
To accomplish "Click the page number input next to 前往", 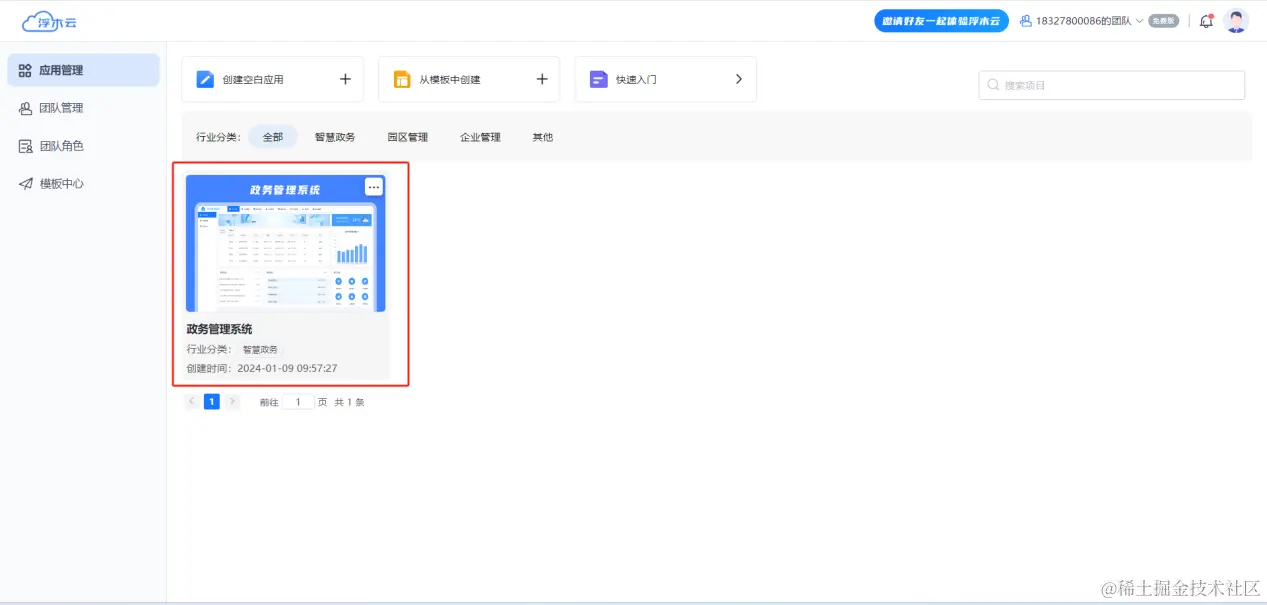I will click(296, 401).
